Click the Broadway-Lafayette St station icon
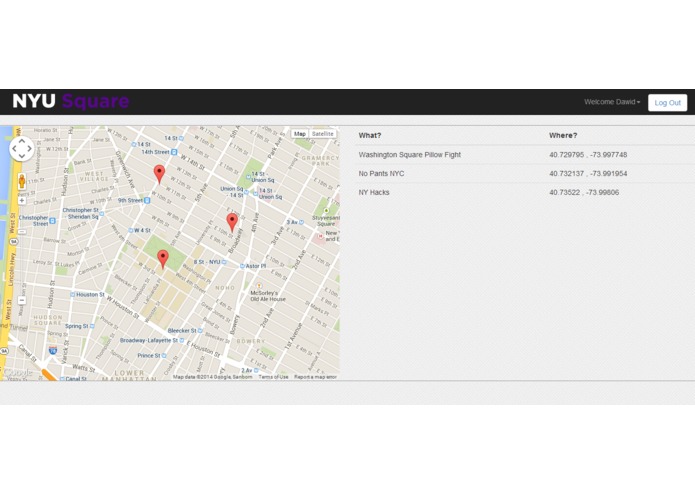695x494 pixels. 182,340
